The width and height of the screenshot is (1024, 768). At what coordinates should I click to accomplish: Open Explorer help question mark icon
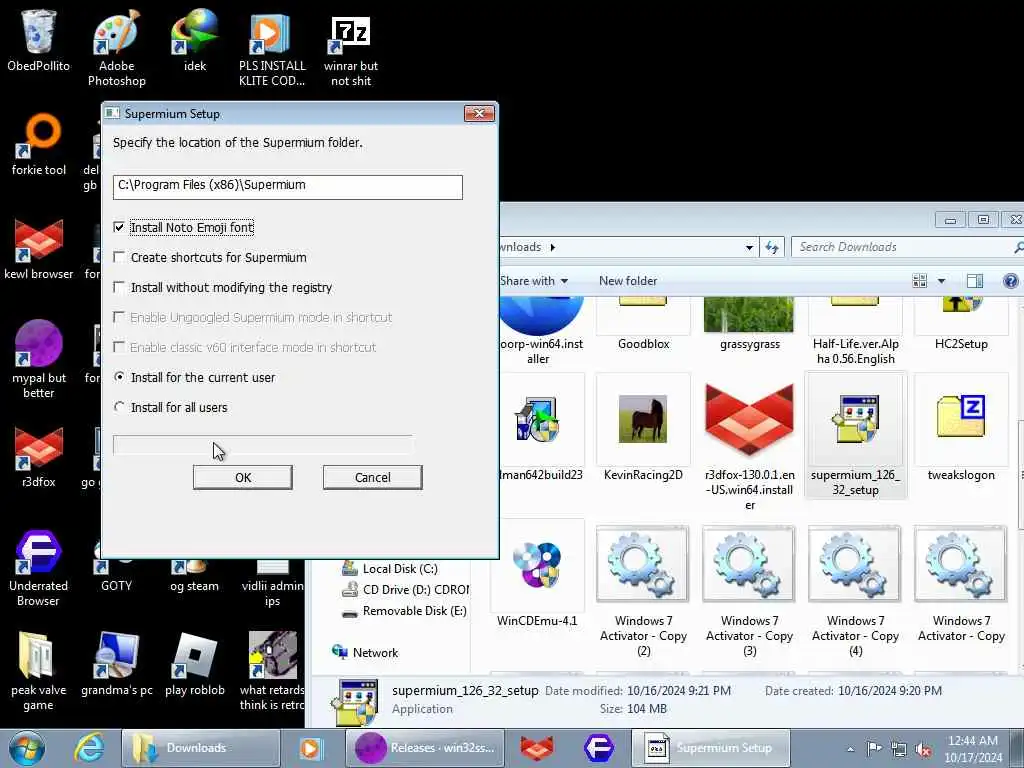coord(1010,281)
